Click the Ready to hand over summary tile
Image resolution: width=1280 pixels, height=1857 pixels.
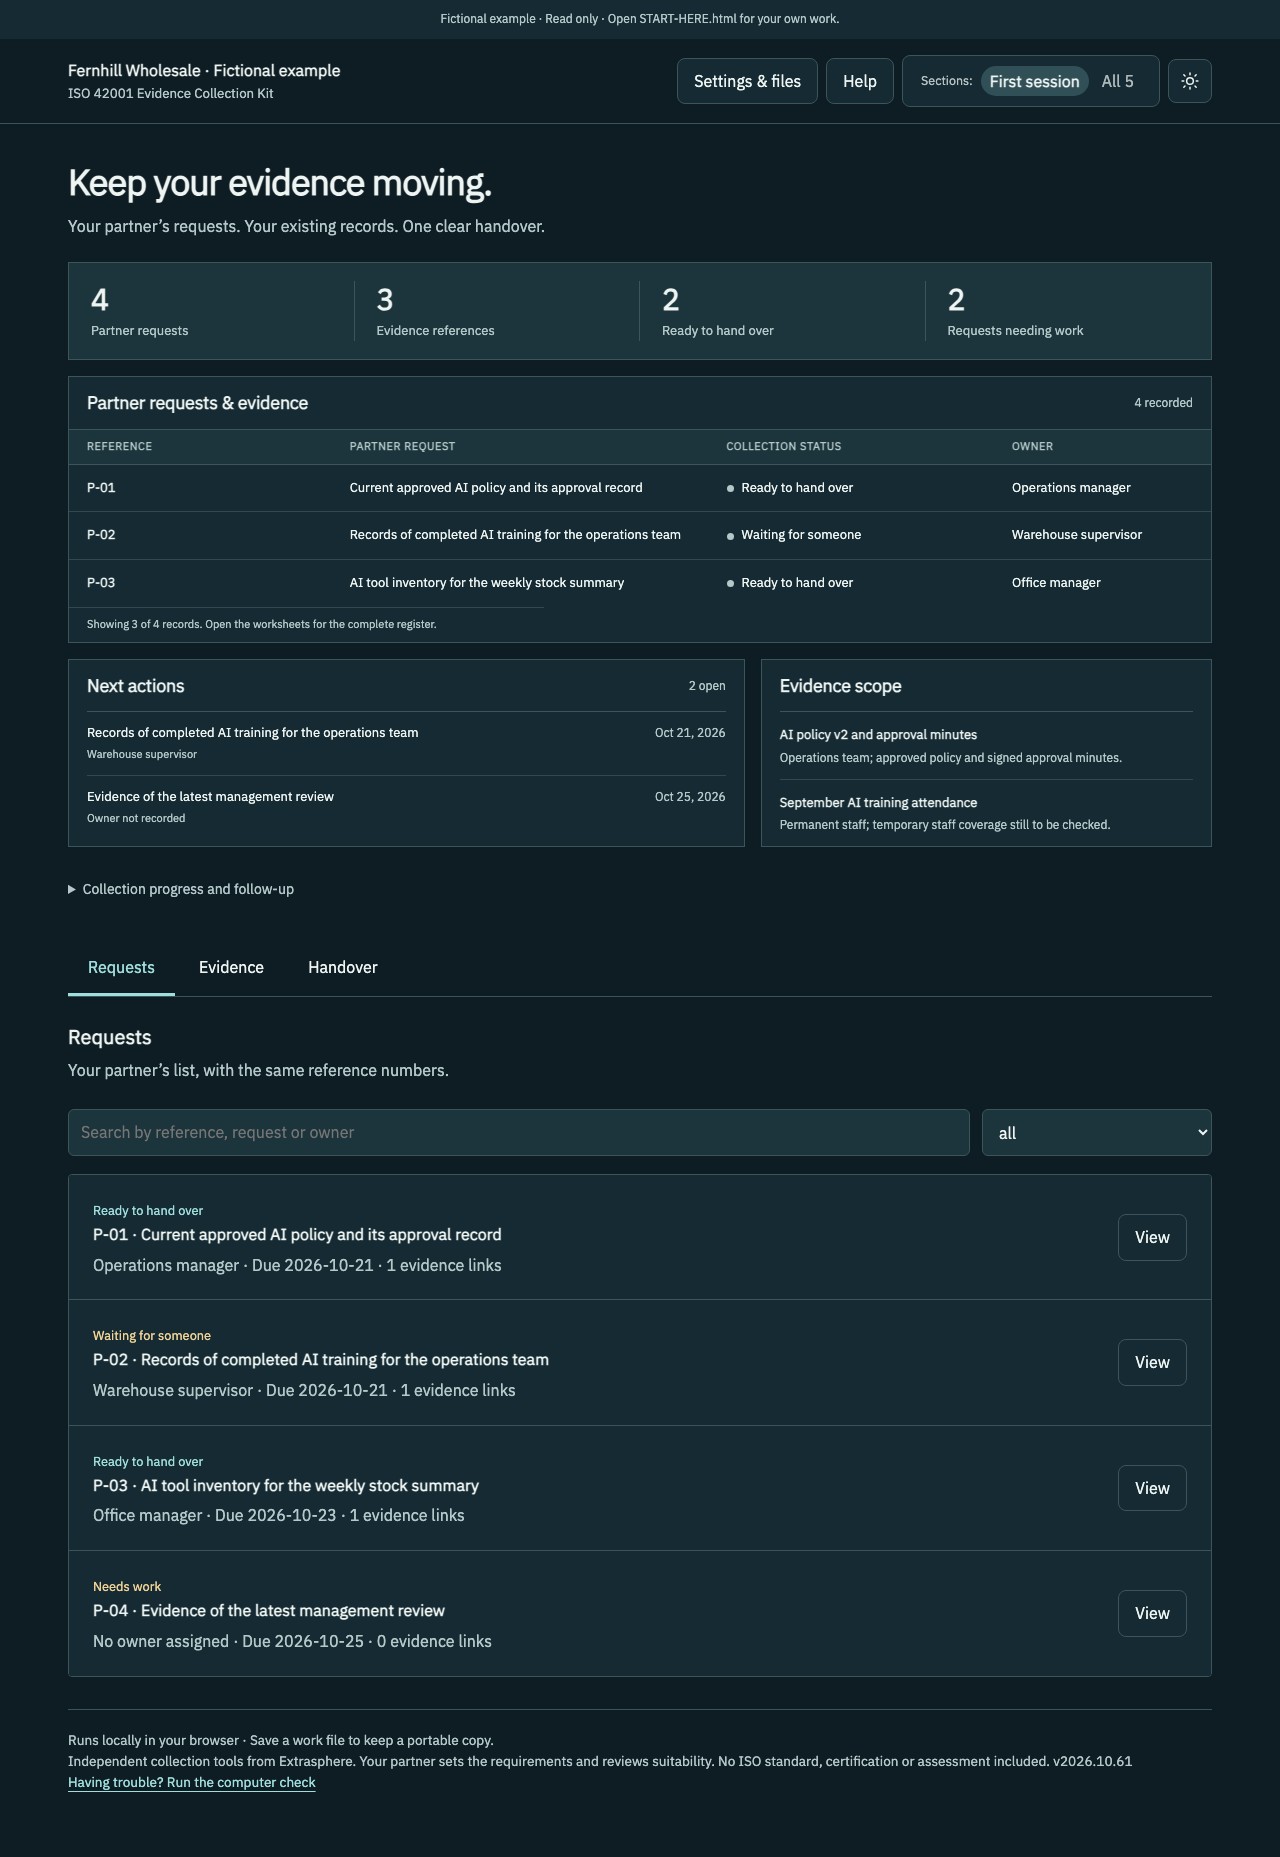tap(782, 311)
